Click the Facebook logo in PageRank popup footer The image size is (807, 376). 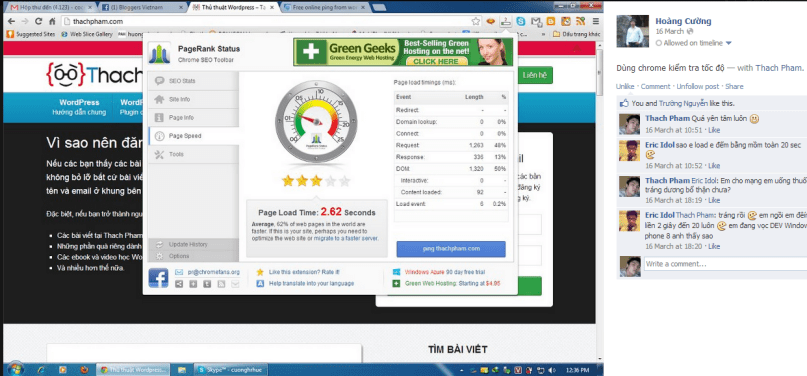pyautogui.click(x=159, y=278)
